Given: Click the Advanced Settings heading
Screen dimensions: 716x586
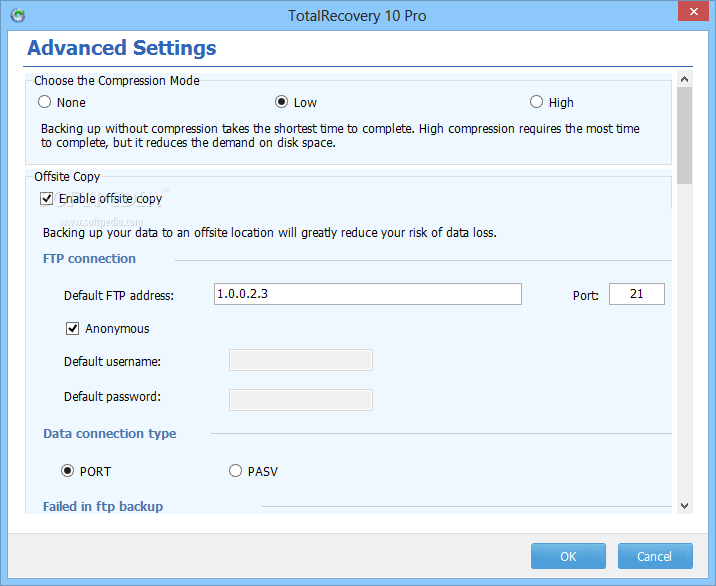Looking at the screenshot, I should [x=121, y=48].
